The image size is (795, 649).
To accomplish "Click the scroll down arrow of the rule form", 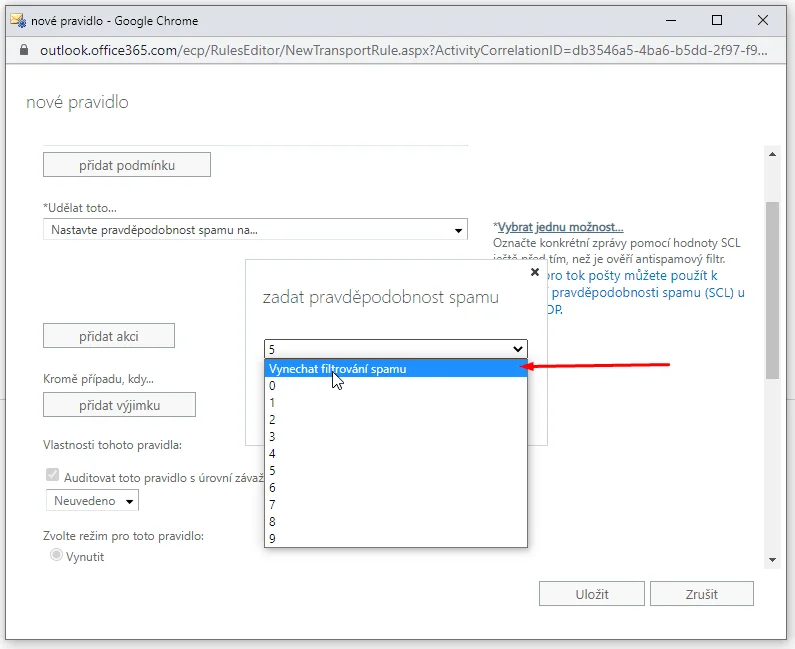I will (x=772, y=560).
